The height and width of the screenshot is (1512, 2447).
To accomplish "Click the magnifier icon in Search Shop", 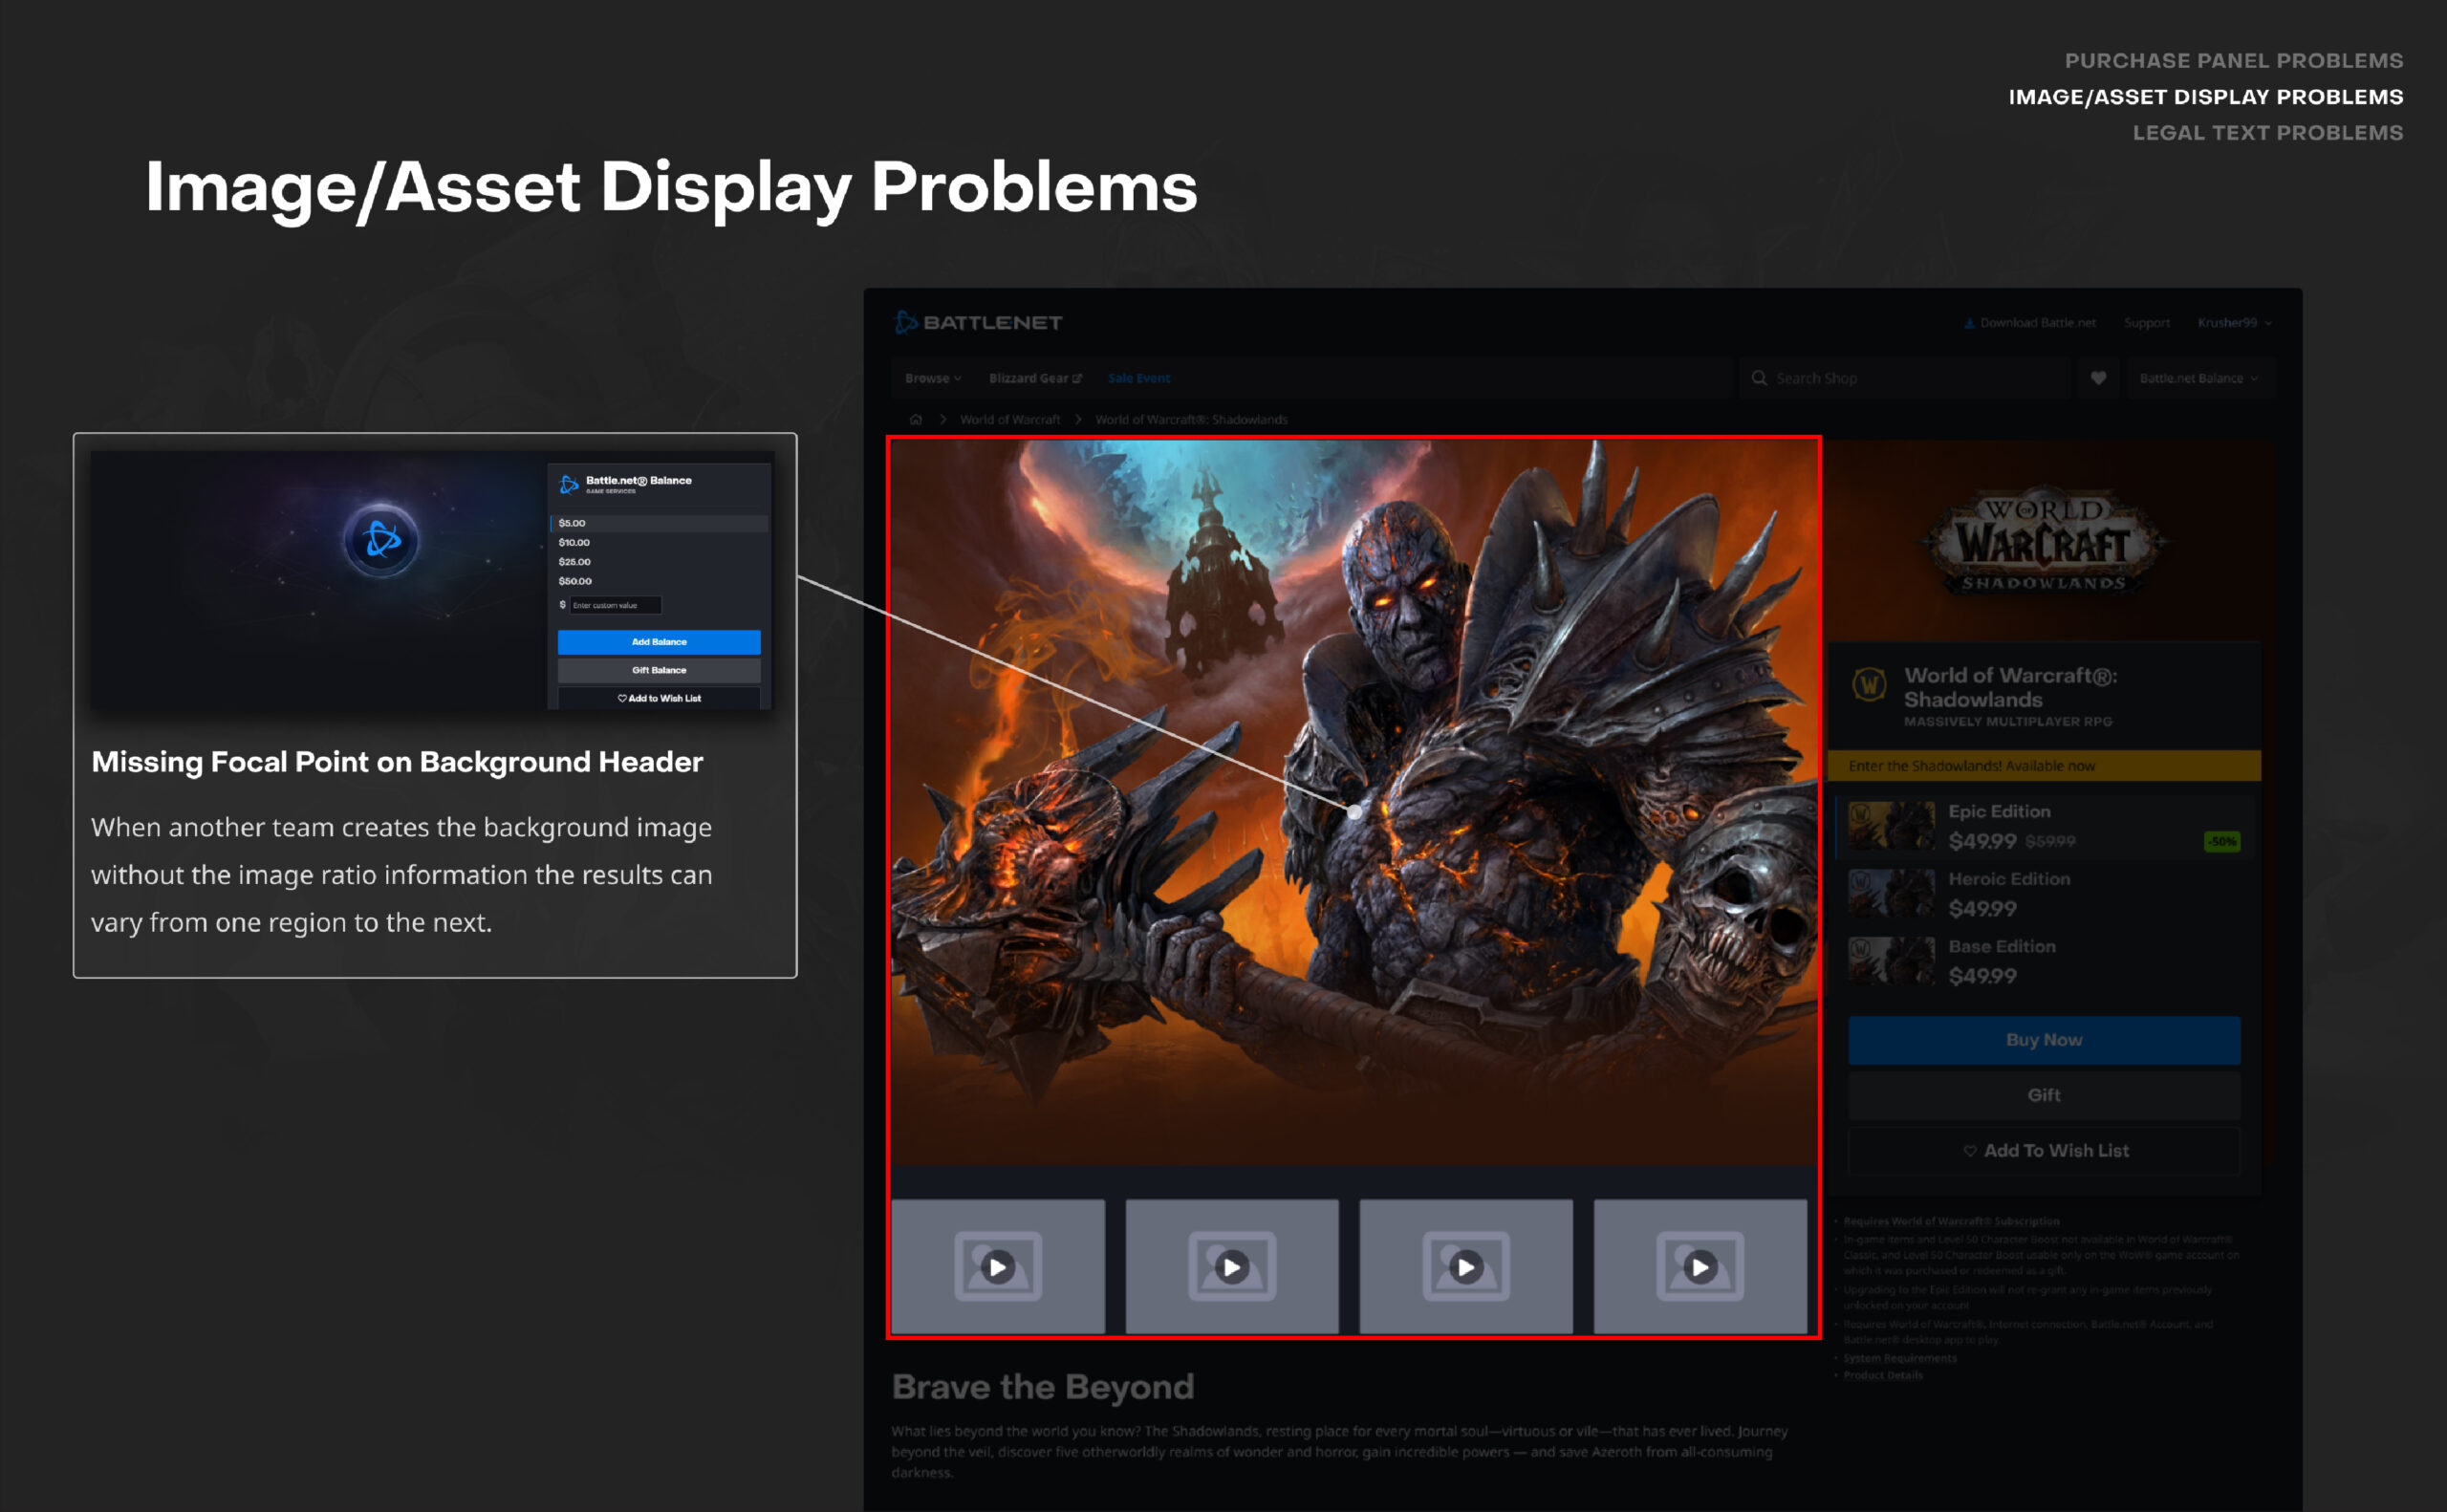I will (x=1759, y=378).
